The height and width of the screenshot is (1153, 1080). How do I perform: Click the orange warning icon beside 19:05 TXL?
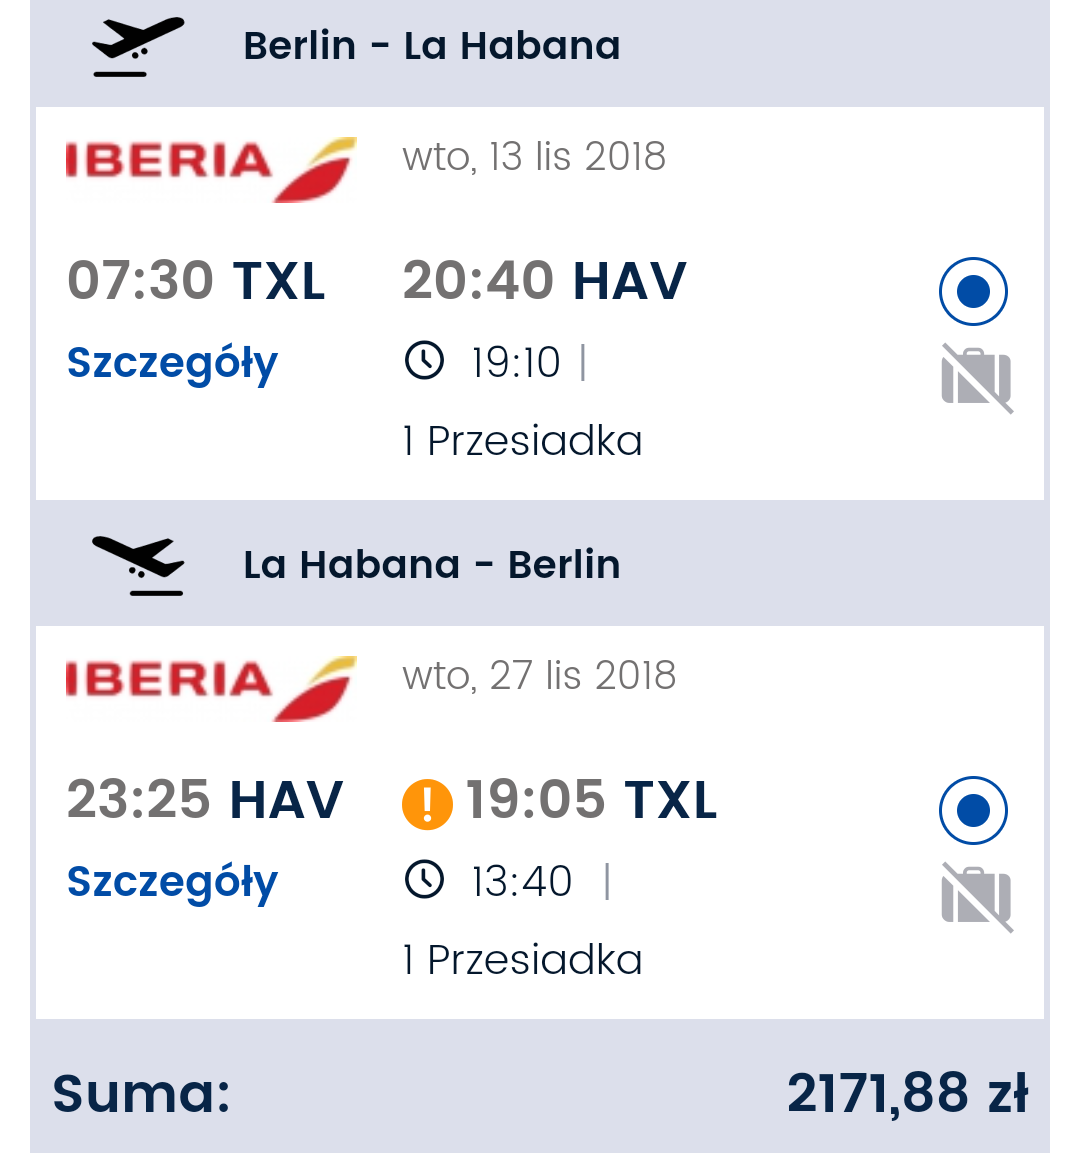tap(427, 804)
